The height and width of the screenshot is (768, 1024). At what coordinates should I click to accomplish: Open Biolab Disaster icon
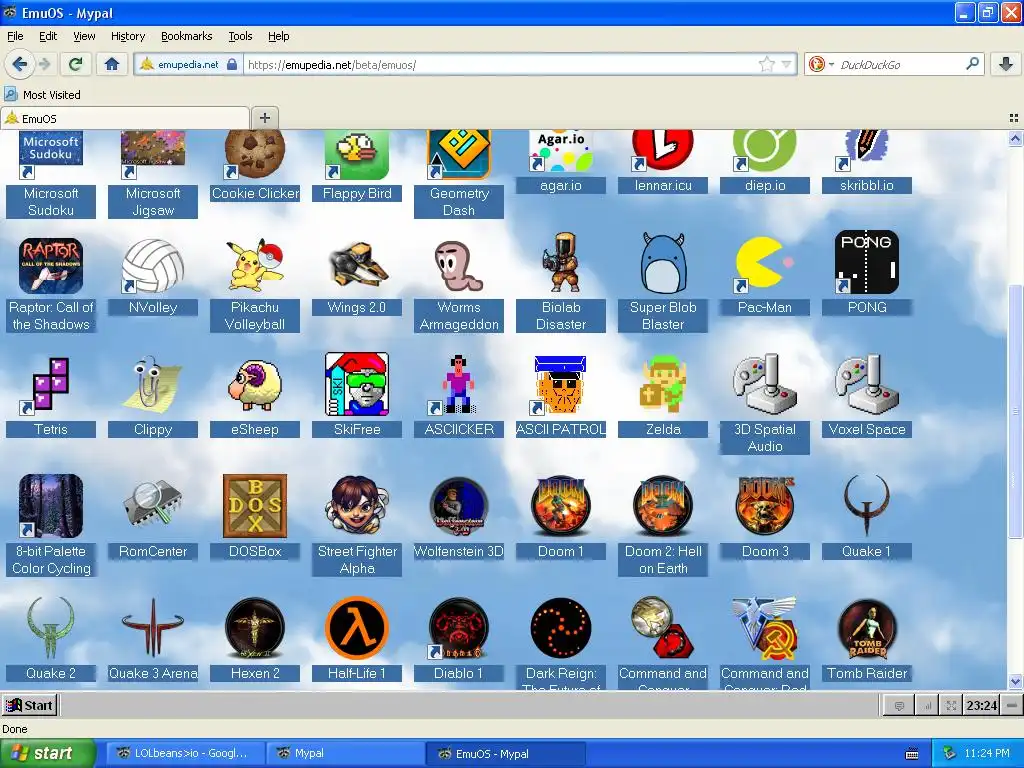pyautogui.click(x=561, y=263)
